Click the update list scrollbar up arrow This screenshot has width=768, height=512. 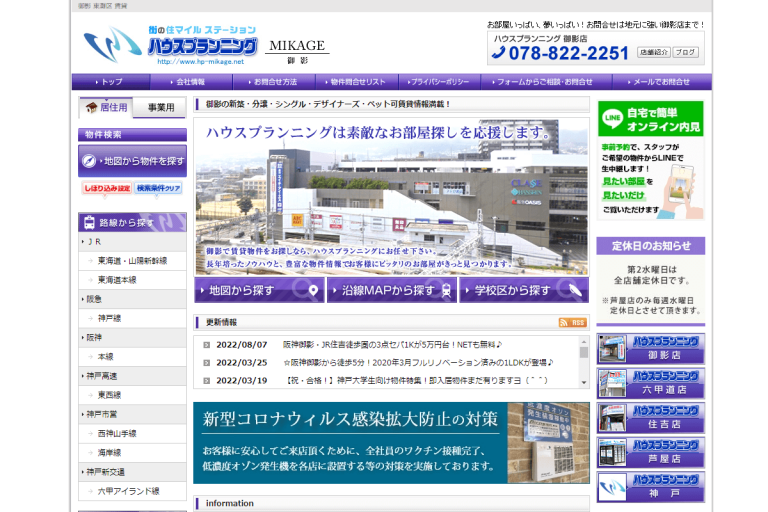[584, 341]
